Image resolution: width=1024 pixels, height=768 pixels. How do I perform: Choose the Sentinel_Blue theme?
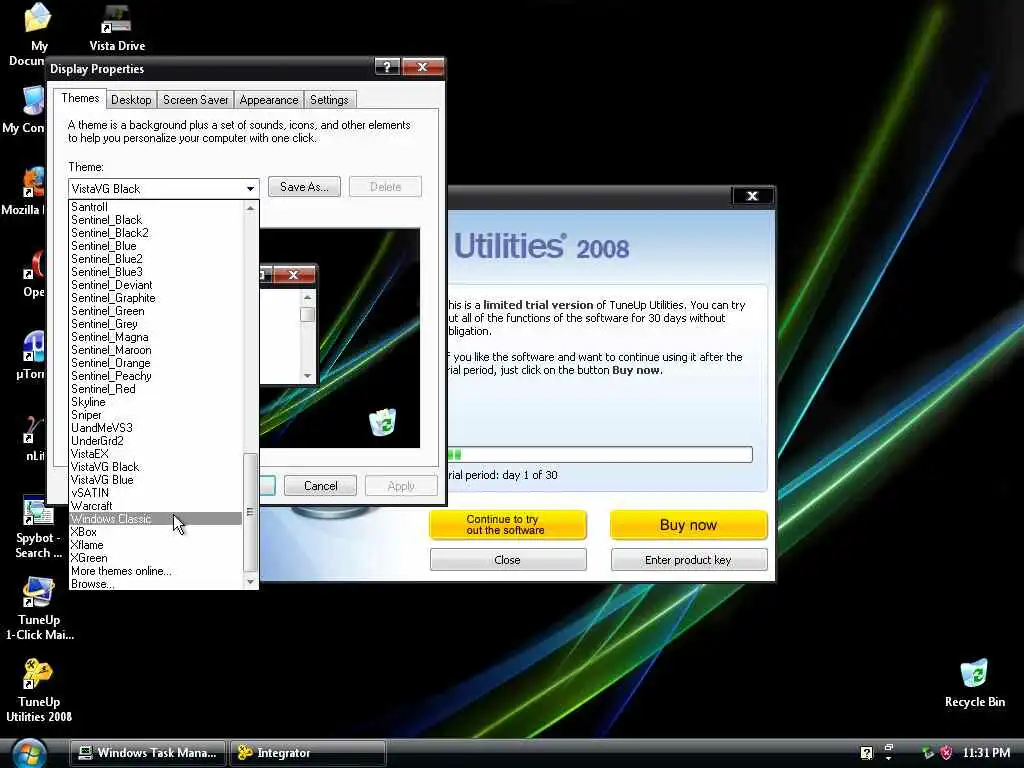click(x=155, y=246)
